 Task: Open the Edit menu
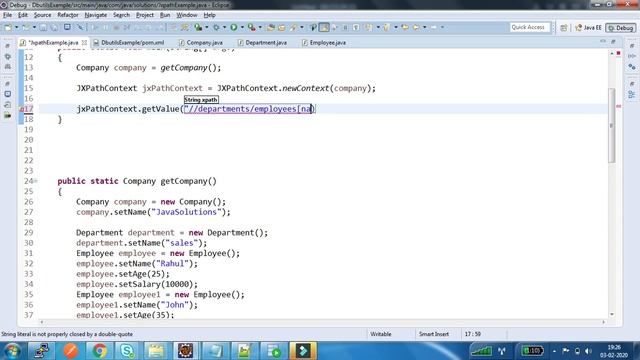[x=22, y=15]
